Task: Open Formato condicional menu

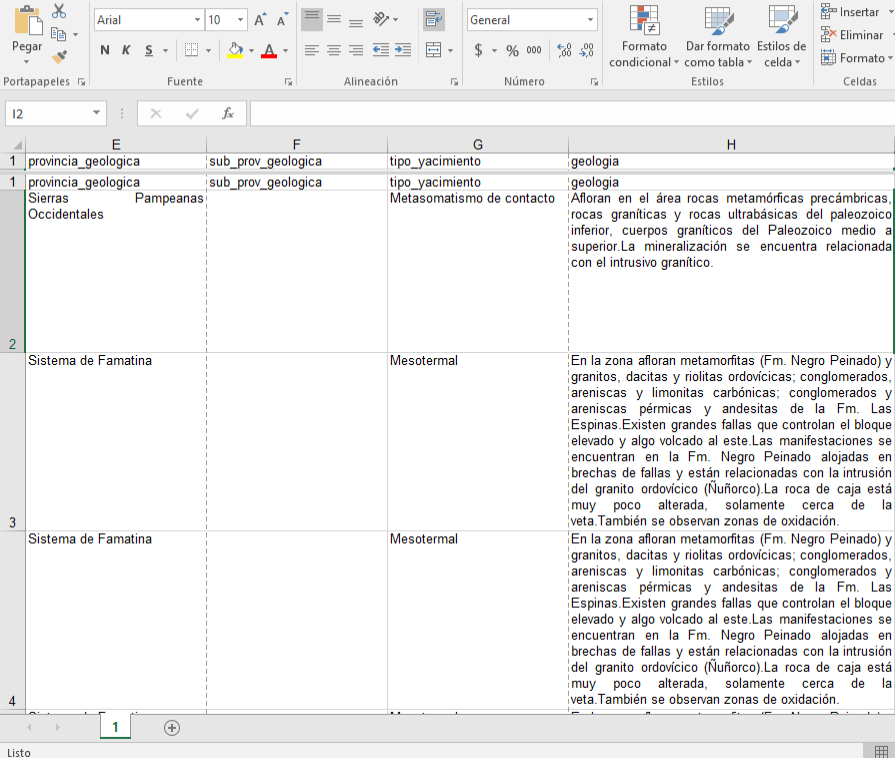Action: (644, 35)
